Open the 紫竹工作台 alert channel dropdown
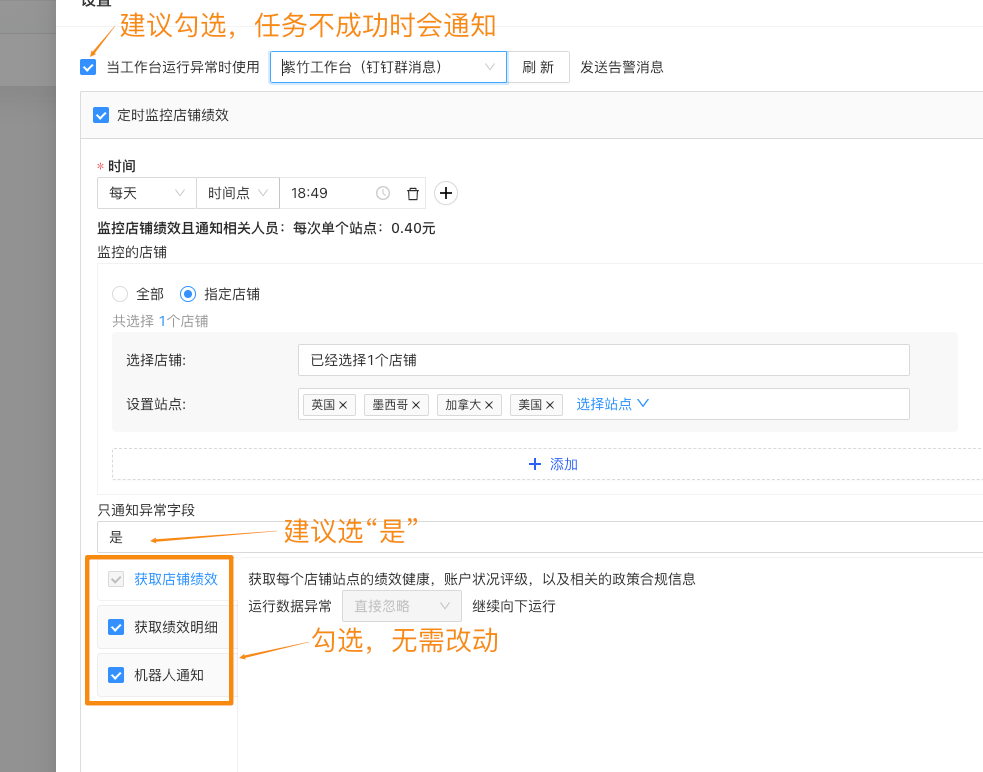The image size is (983, 772). tap(388, 67)
